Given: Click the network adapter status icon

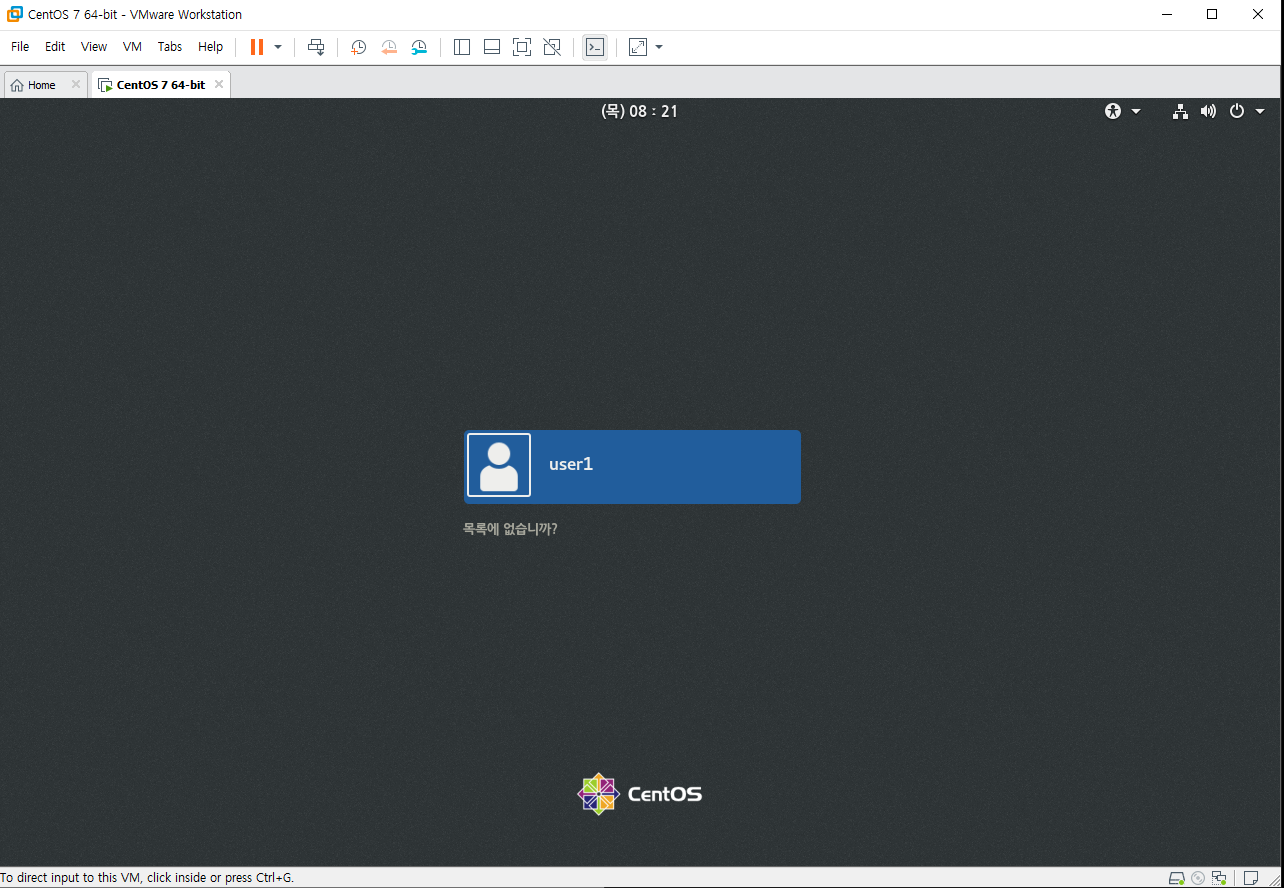Looking at the screenshot, I should [x=1218, y=878].
